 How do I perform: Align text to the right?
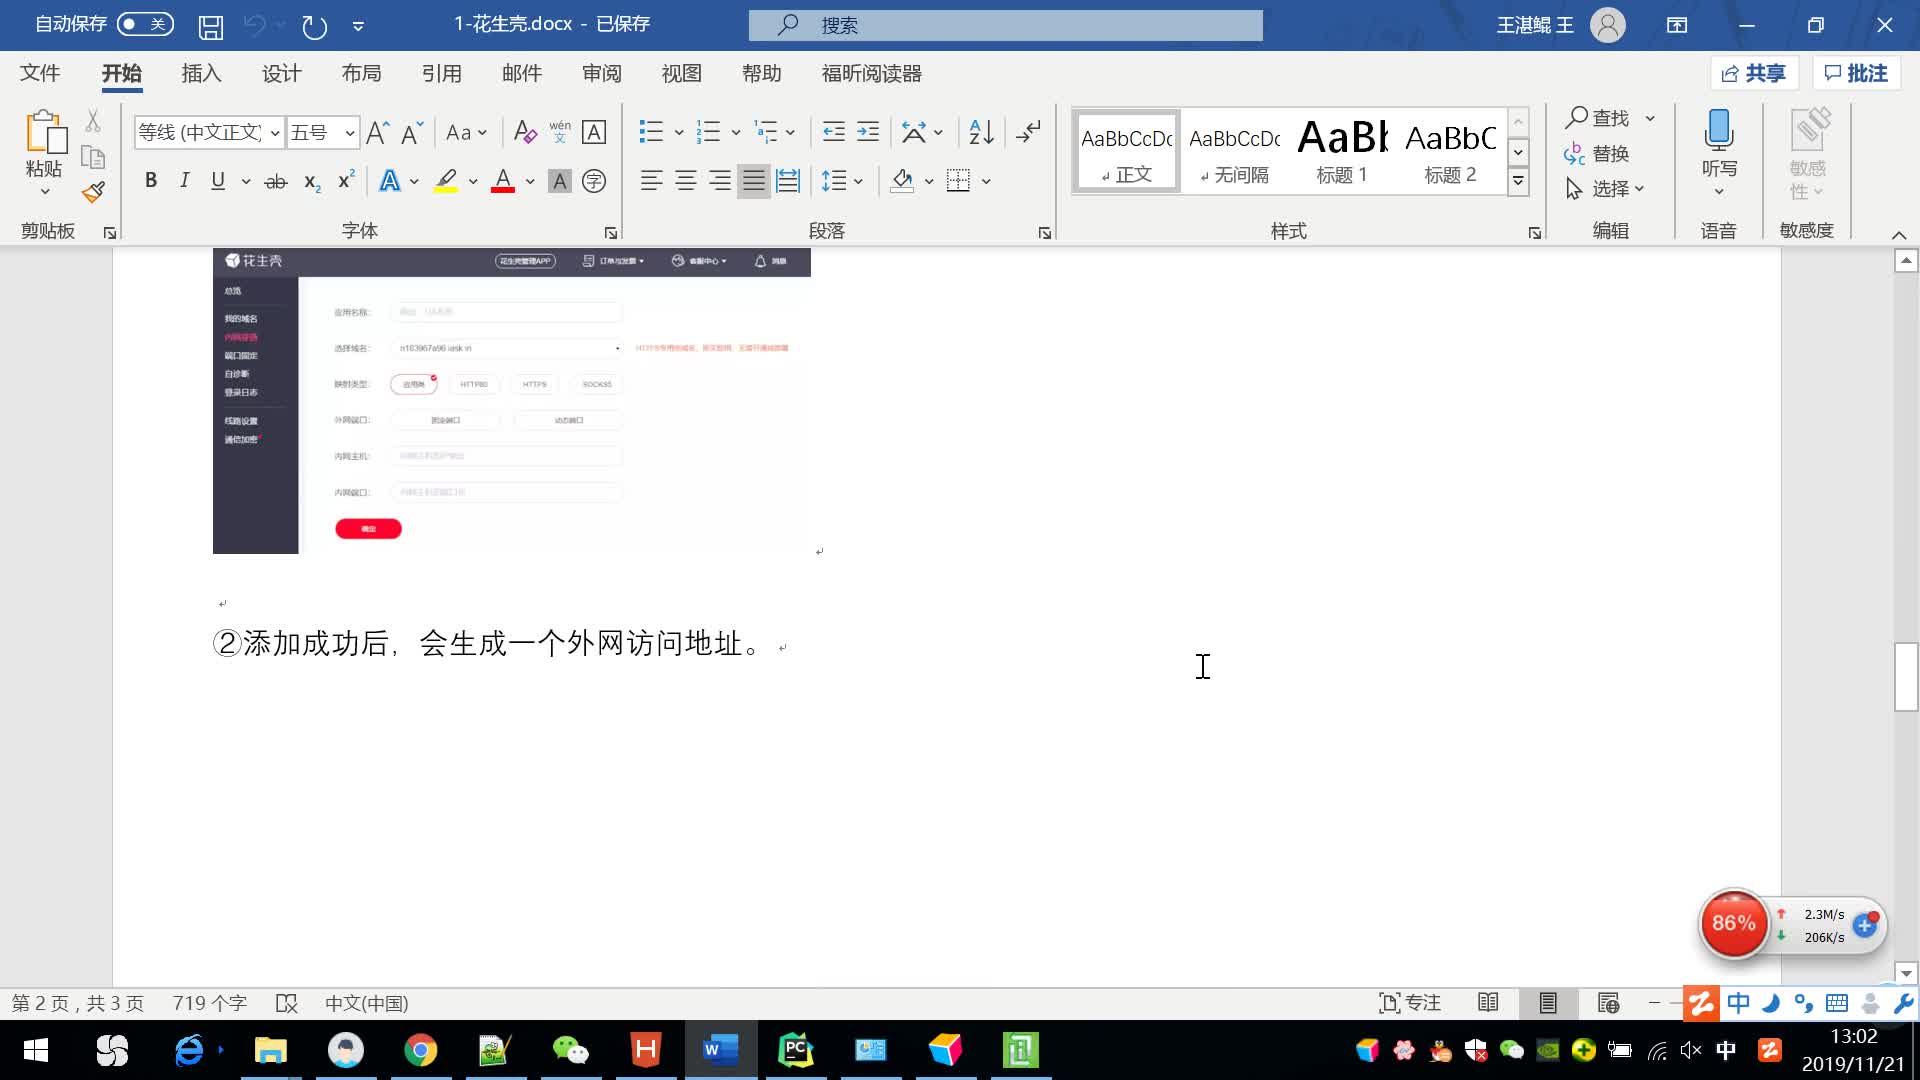(x=720, y=181)
